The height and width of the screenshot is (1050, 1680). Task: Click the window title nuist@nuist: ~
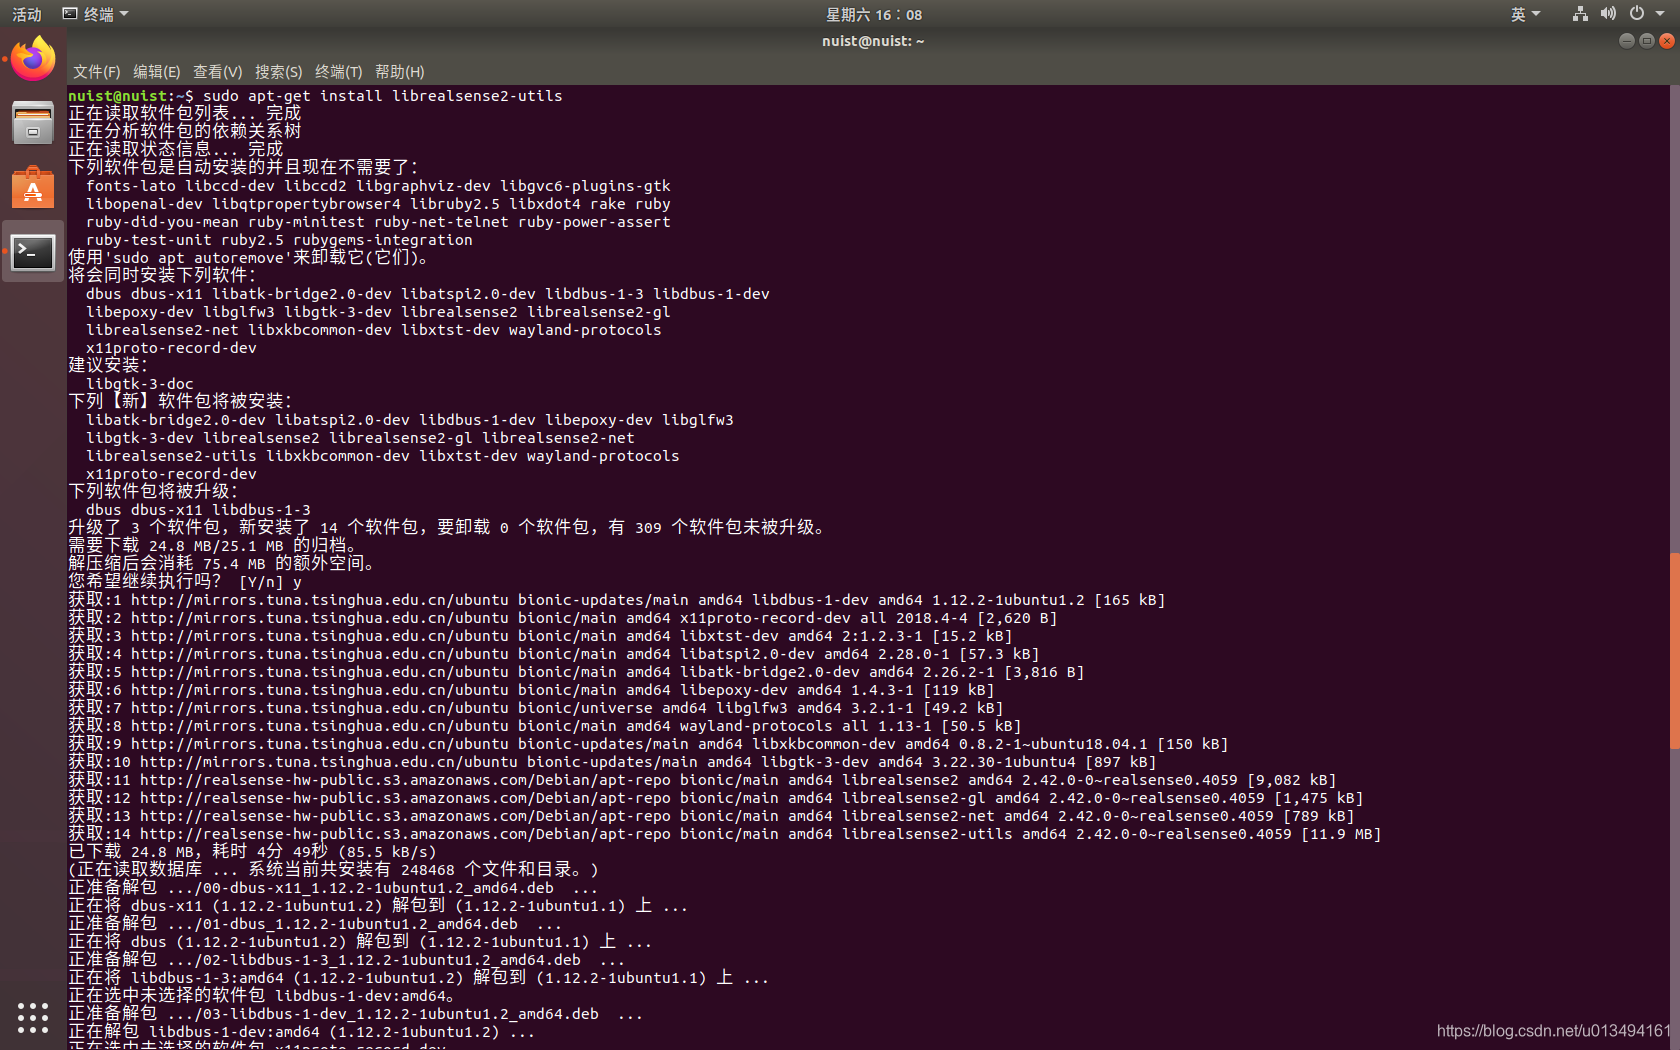coord(873,41)
